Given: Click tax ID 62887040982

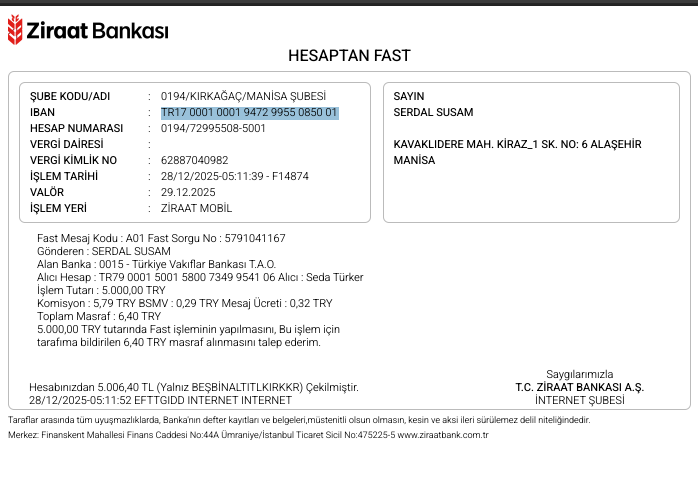Looking at the screenshot, I should click(x=195, y=161).
